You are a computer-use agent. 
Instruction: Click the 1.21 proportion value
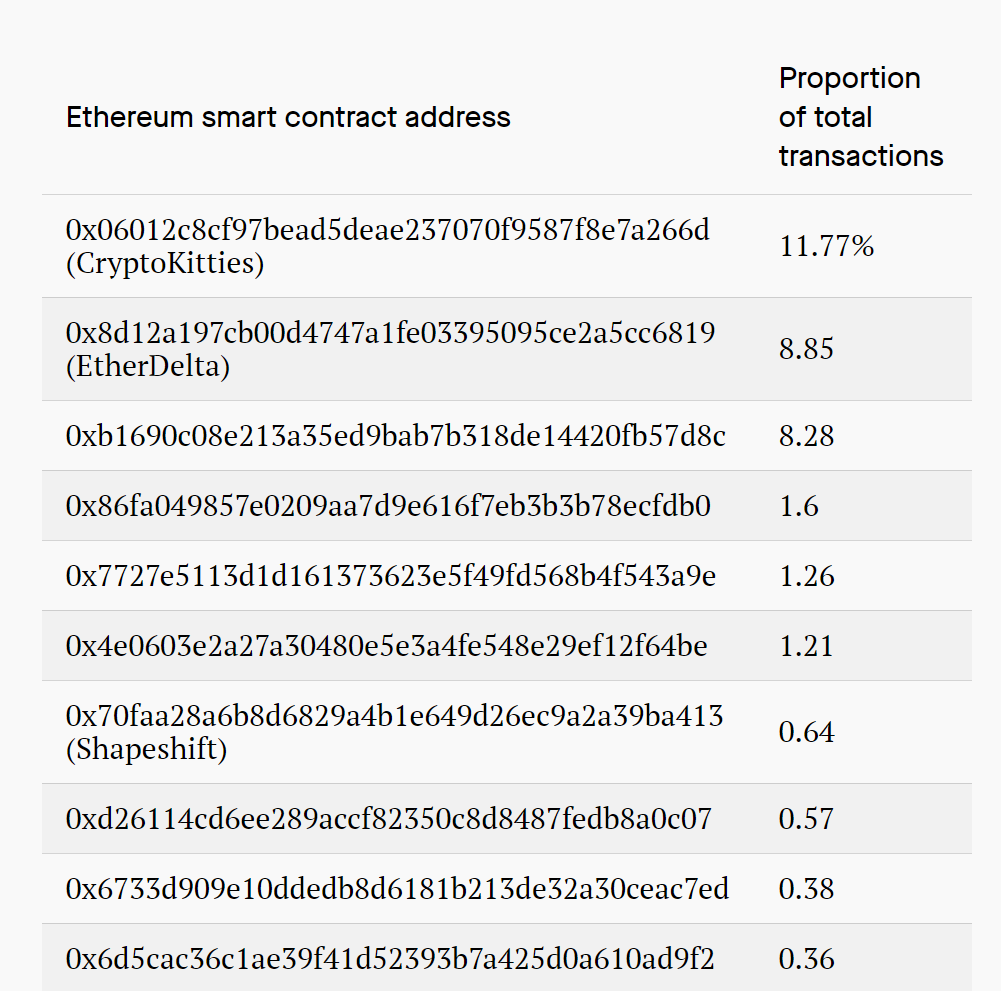[806, 646]
